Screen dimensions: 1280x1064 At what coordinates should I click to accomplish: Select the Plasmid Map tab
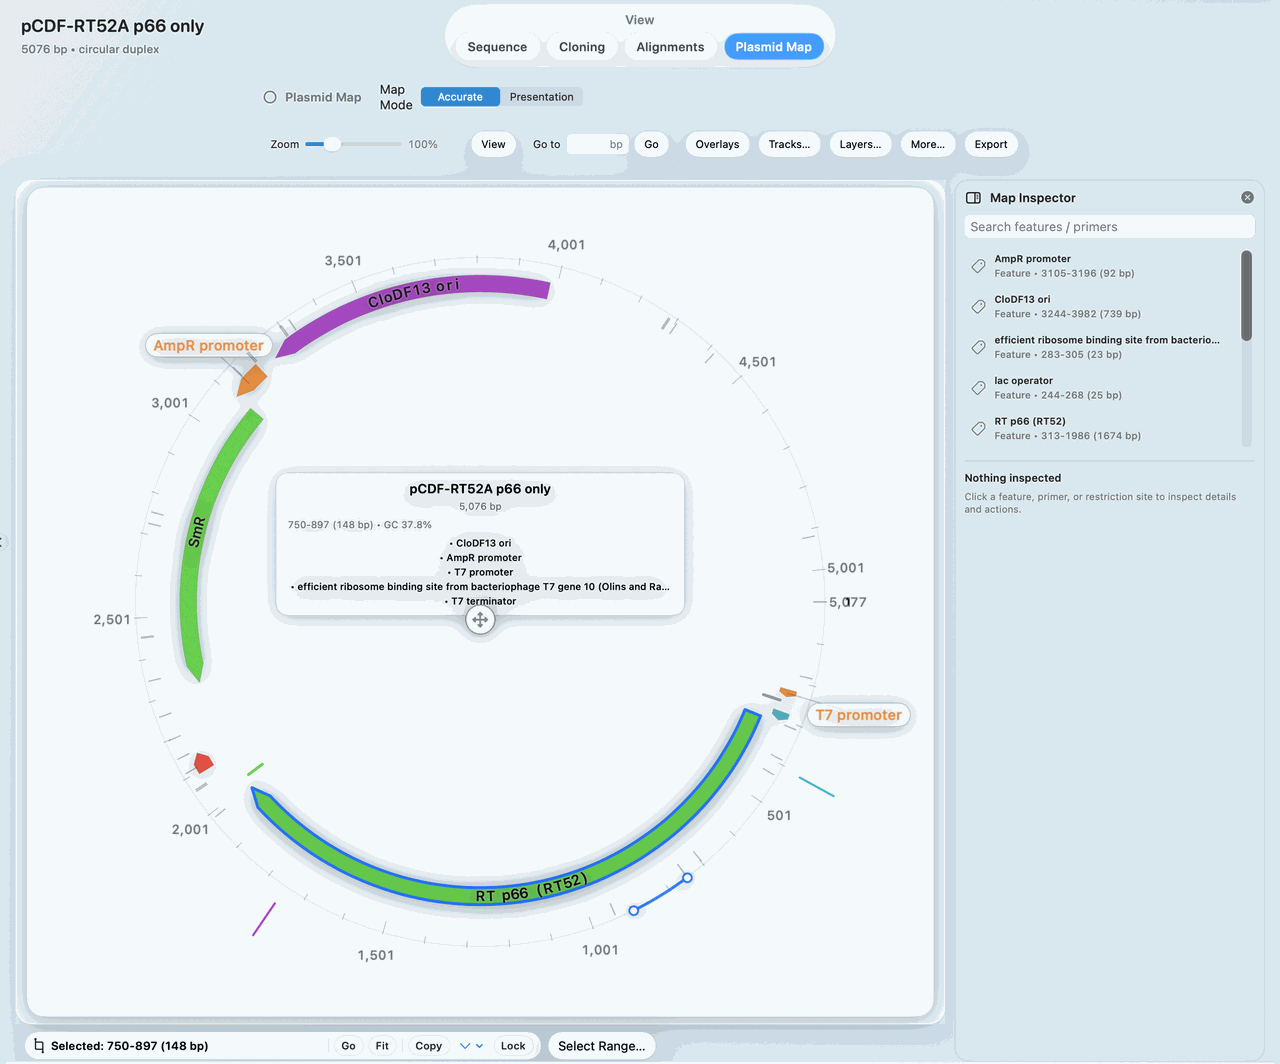point(773,47)
